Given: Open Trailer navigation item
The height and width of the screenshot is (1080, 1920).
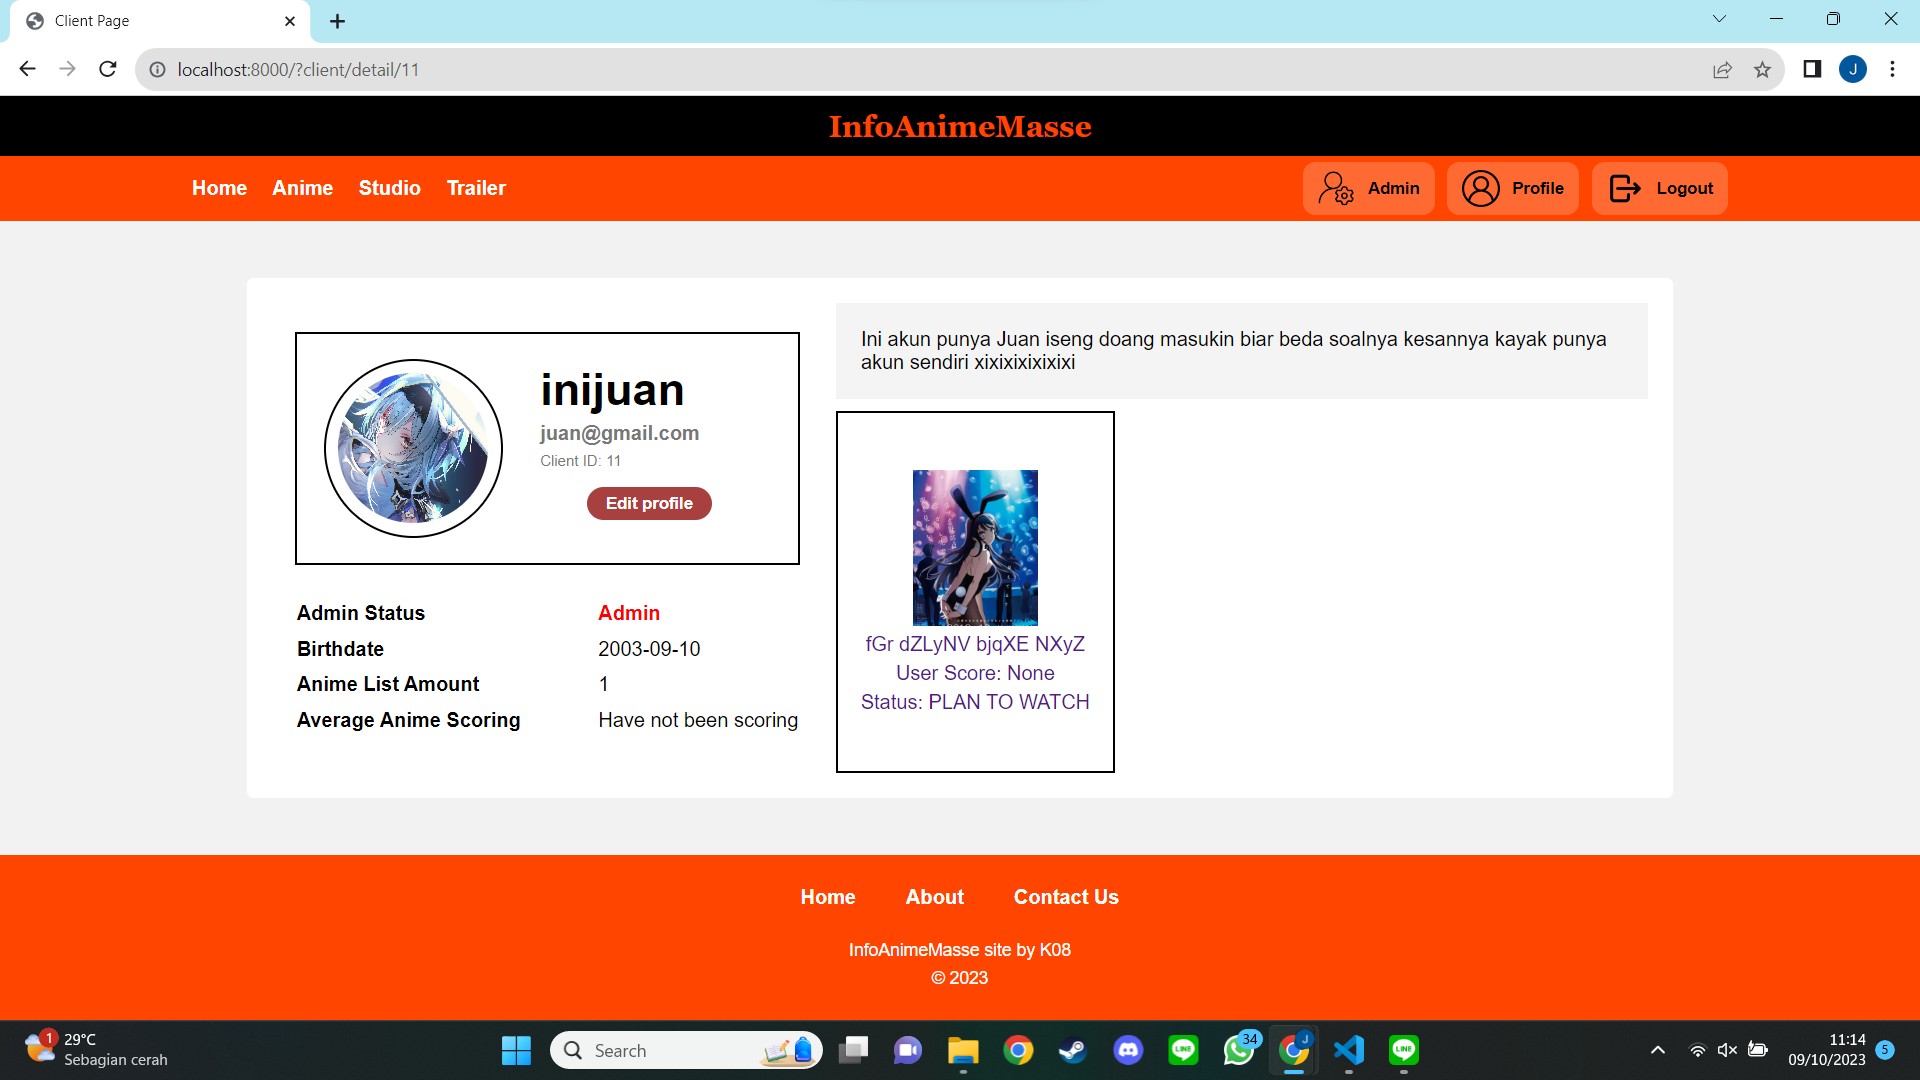Looking at the screenshot, I should [476, 188].
